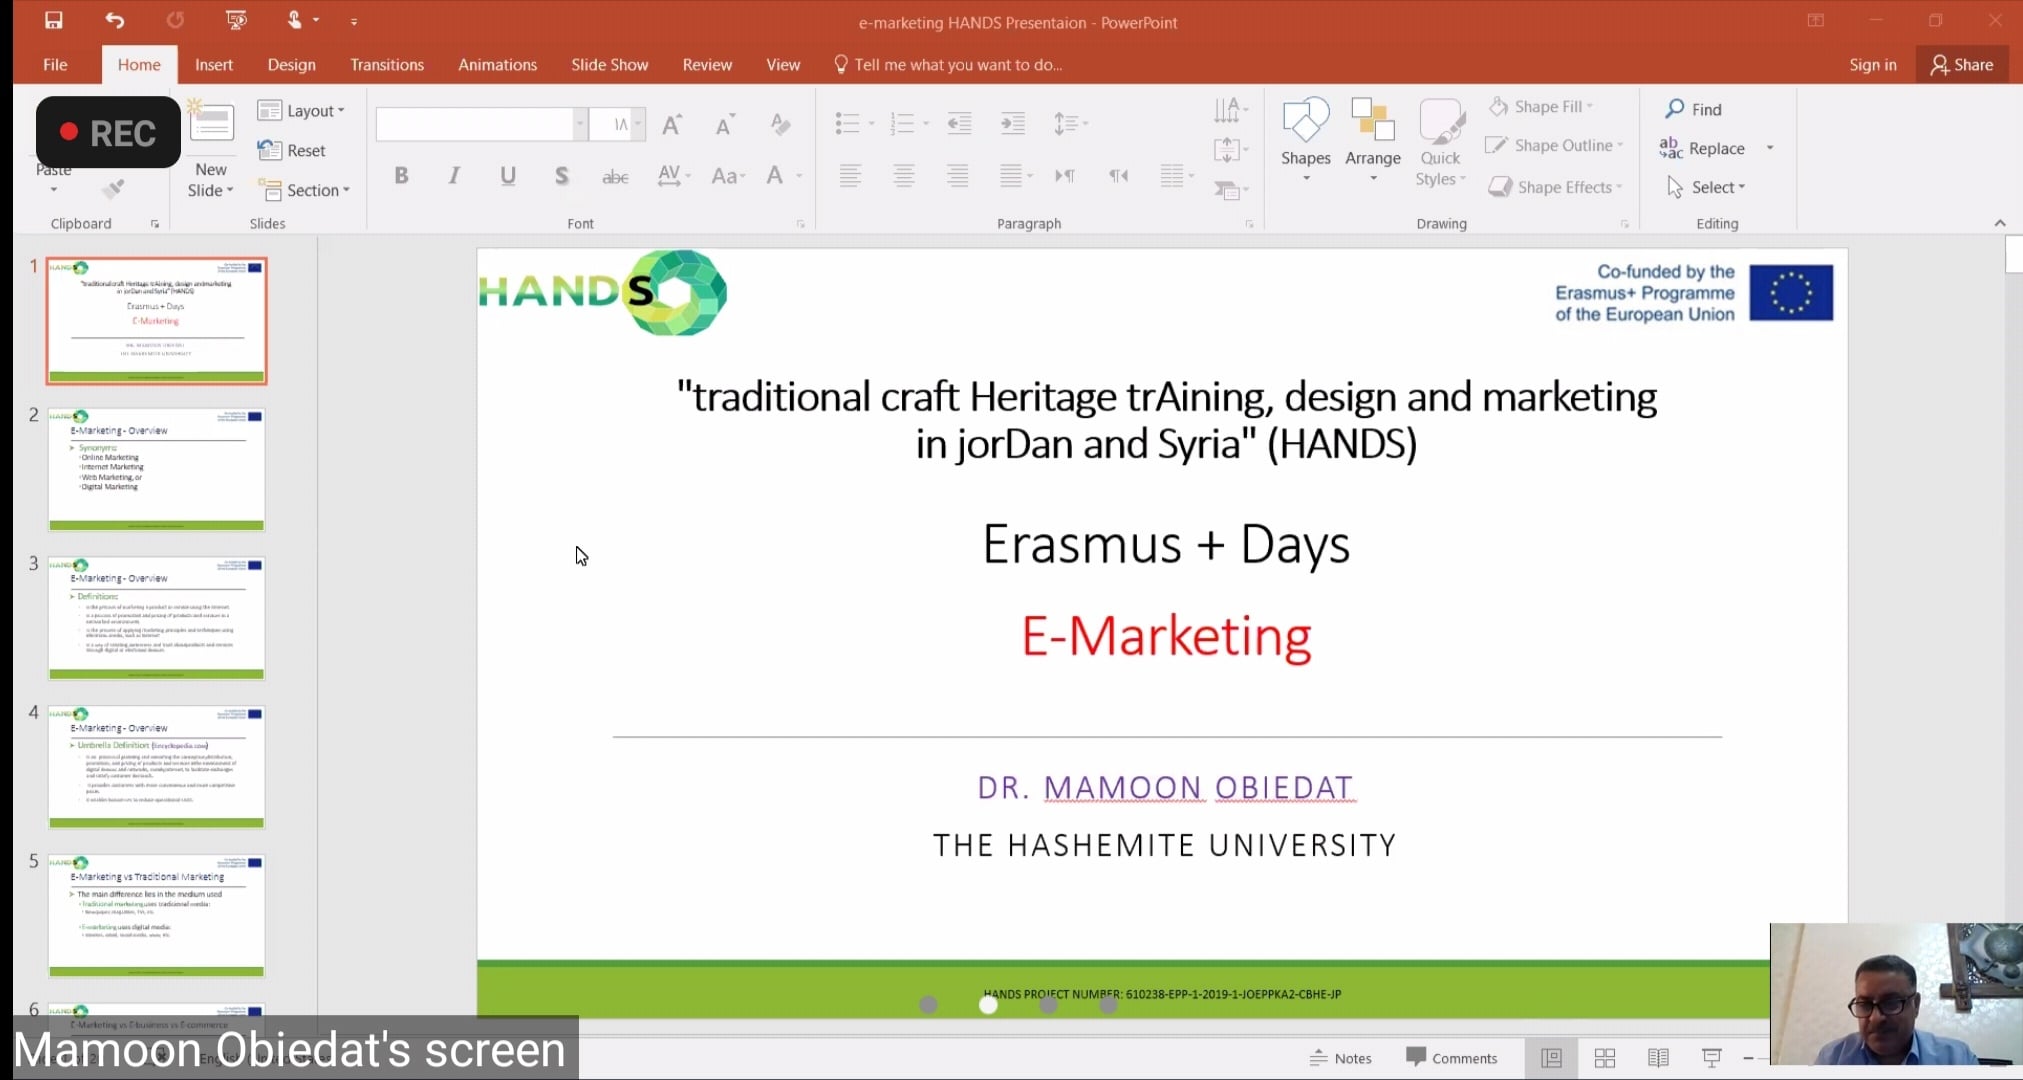
Task: Align text right
Action: tap(958, 176)
